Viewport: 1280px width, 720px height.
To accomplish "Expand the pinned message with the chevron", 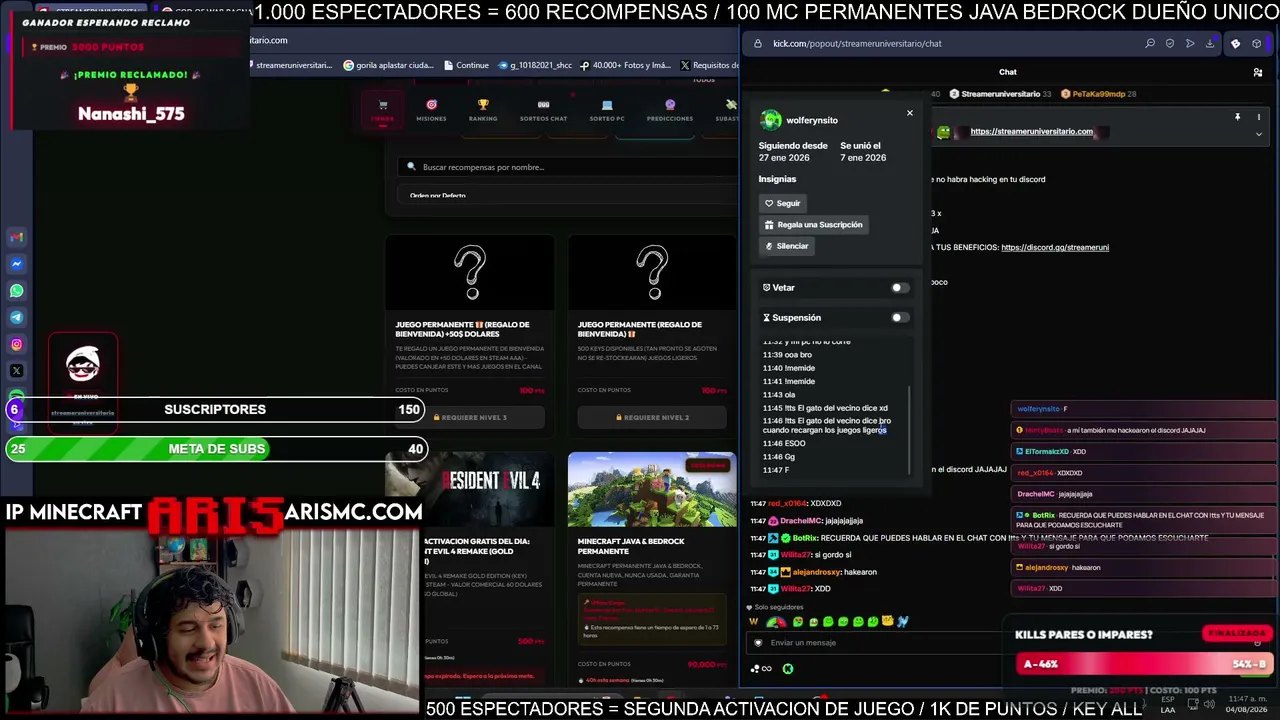I will pos(1258,134).
